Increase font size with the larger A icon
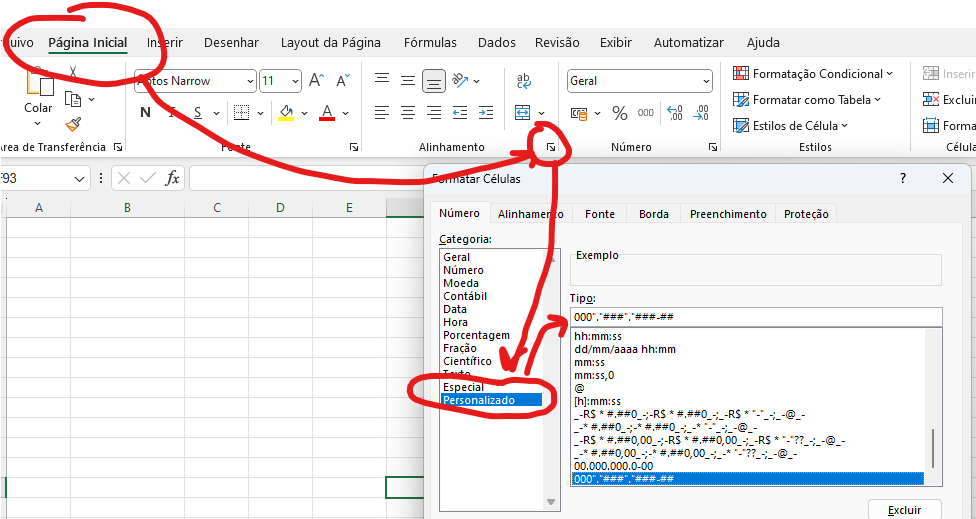Image resolution: width=976 pixels, height=519 pixels. (x=316, y=81)
